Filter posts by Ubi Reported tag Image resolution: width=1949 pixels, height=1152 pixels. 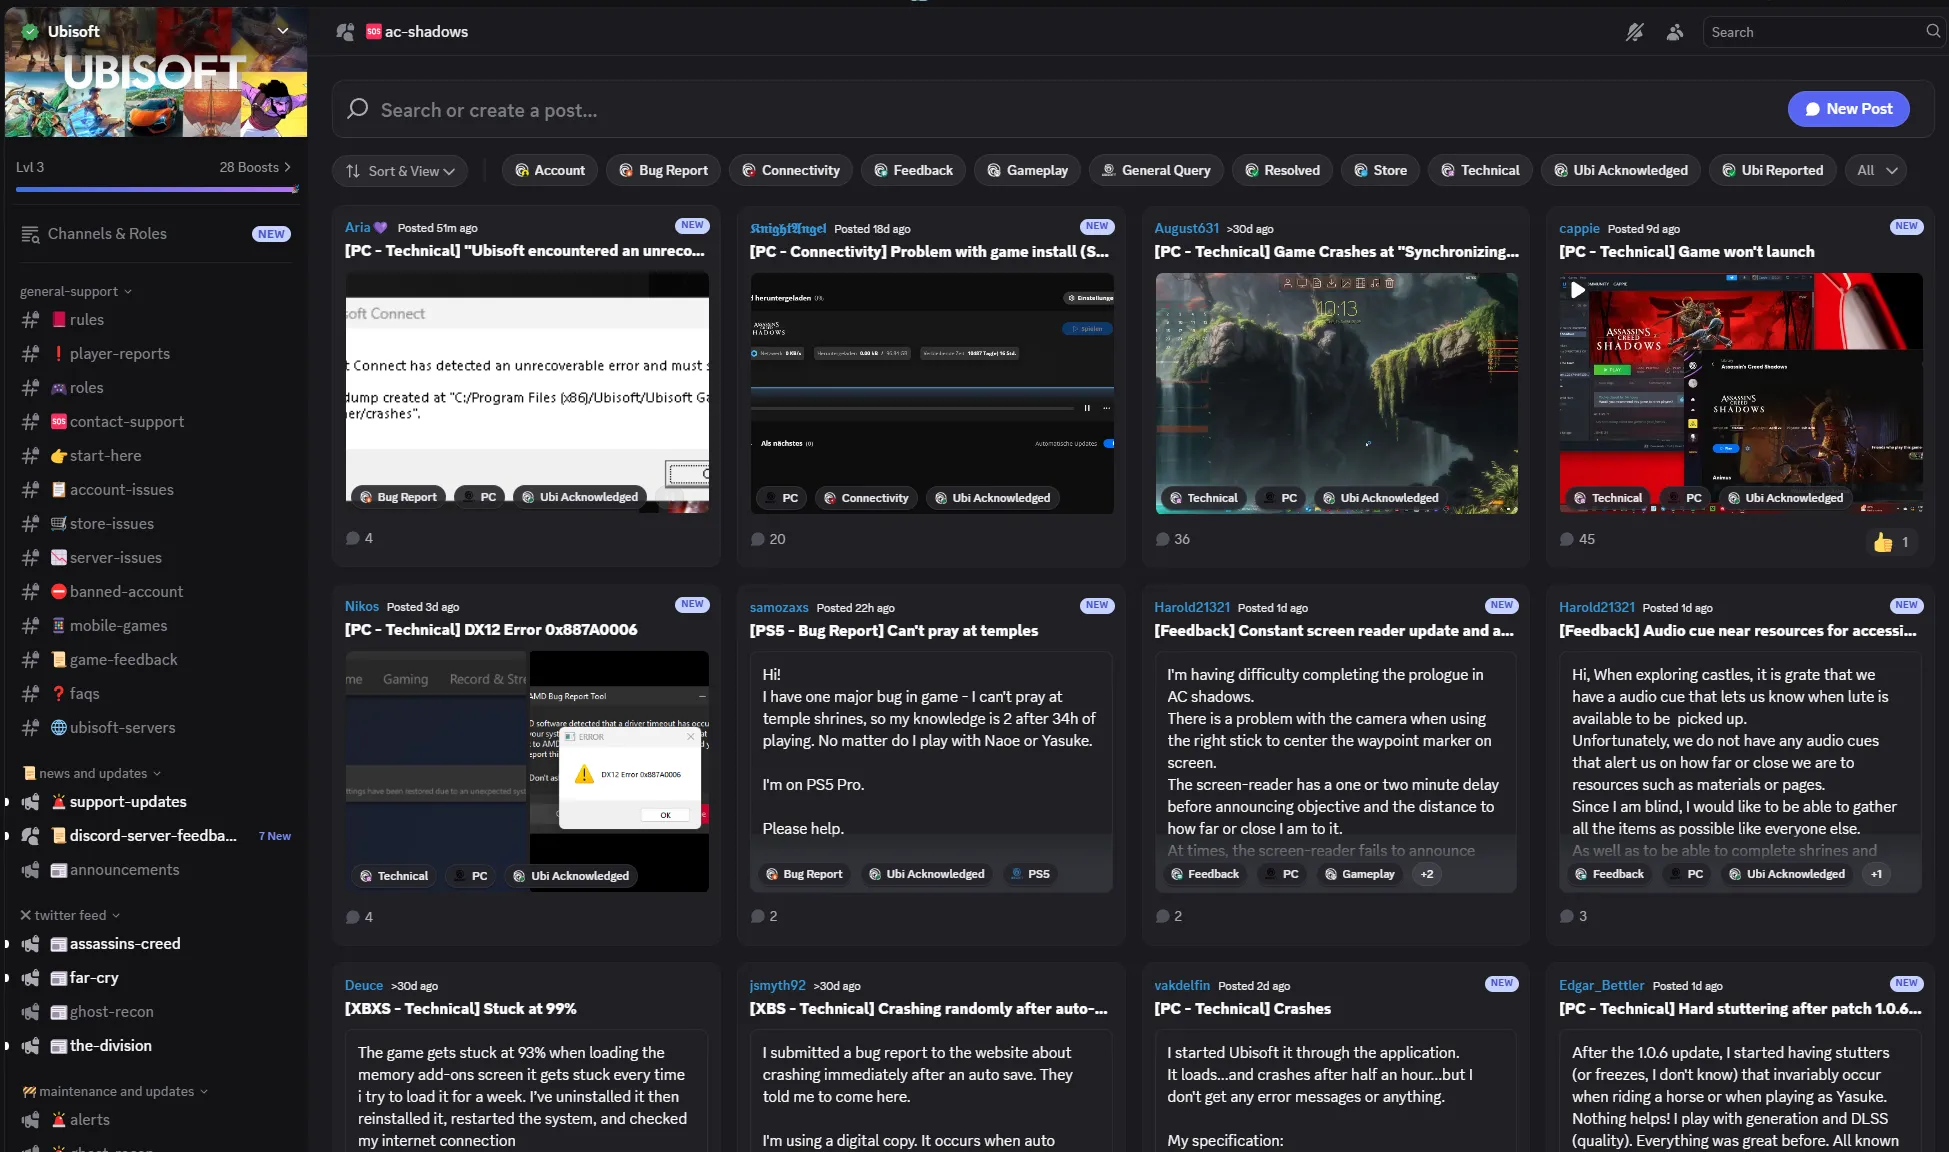point(1772,171)
